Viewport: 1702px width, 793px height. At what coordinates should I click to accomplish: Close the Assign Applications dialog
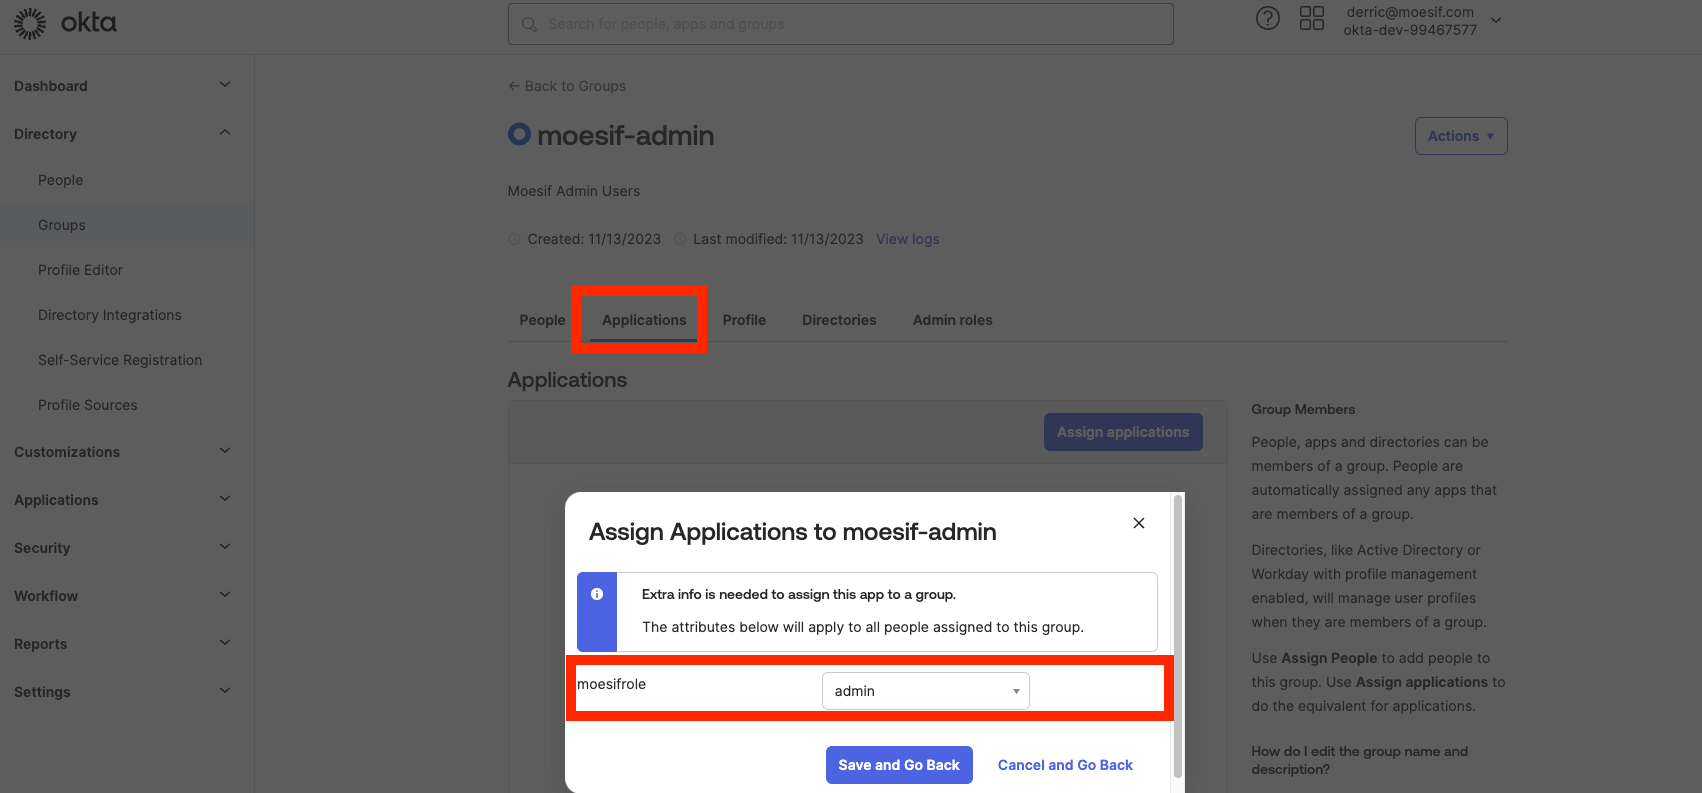coord(1138,523)
